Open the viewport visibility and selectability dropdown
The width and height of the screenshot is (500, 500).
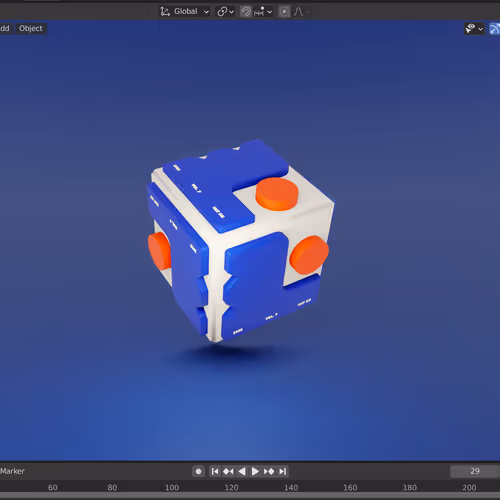(474, 29)
